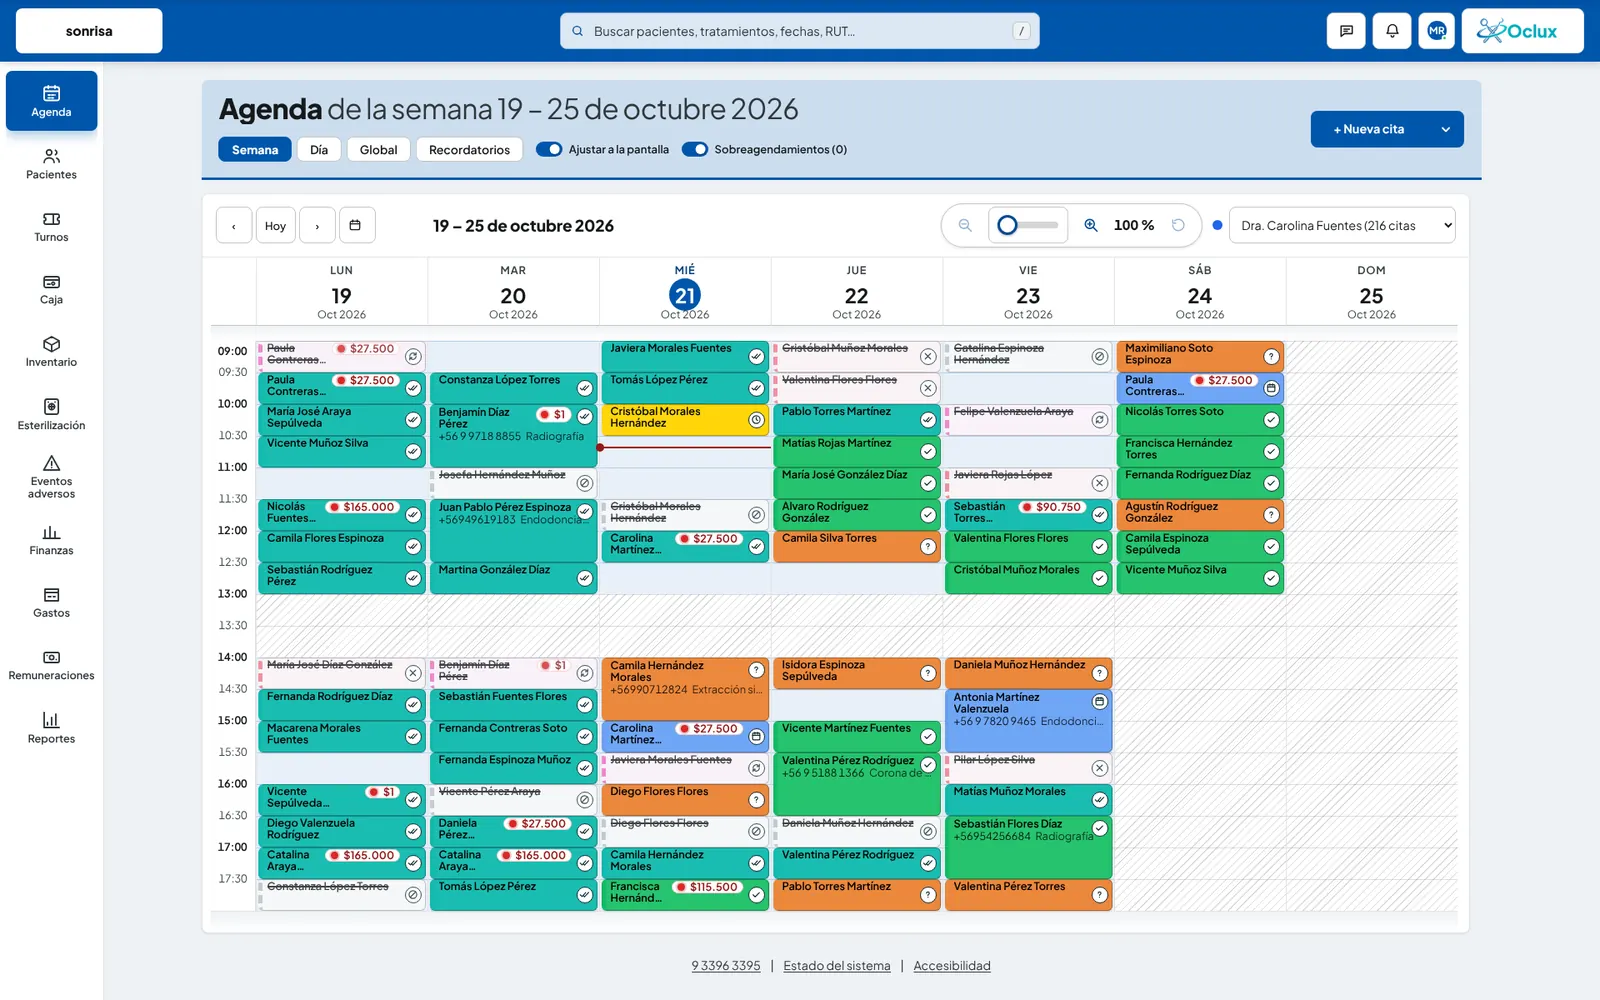1600x1000 pixels.
Task: Click the + Nueva cita button
Action: tap(1369, 129)
